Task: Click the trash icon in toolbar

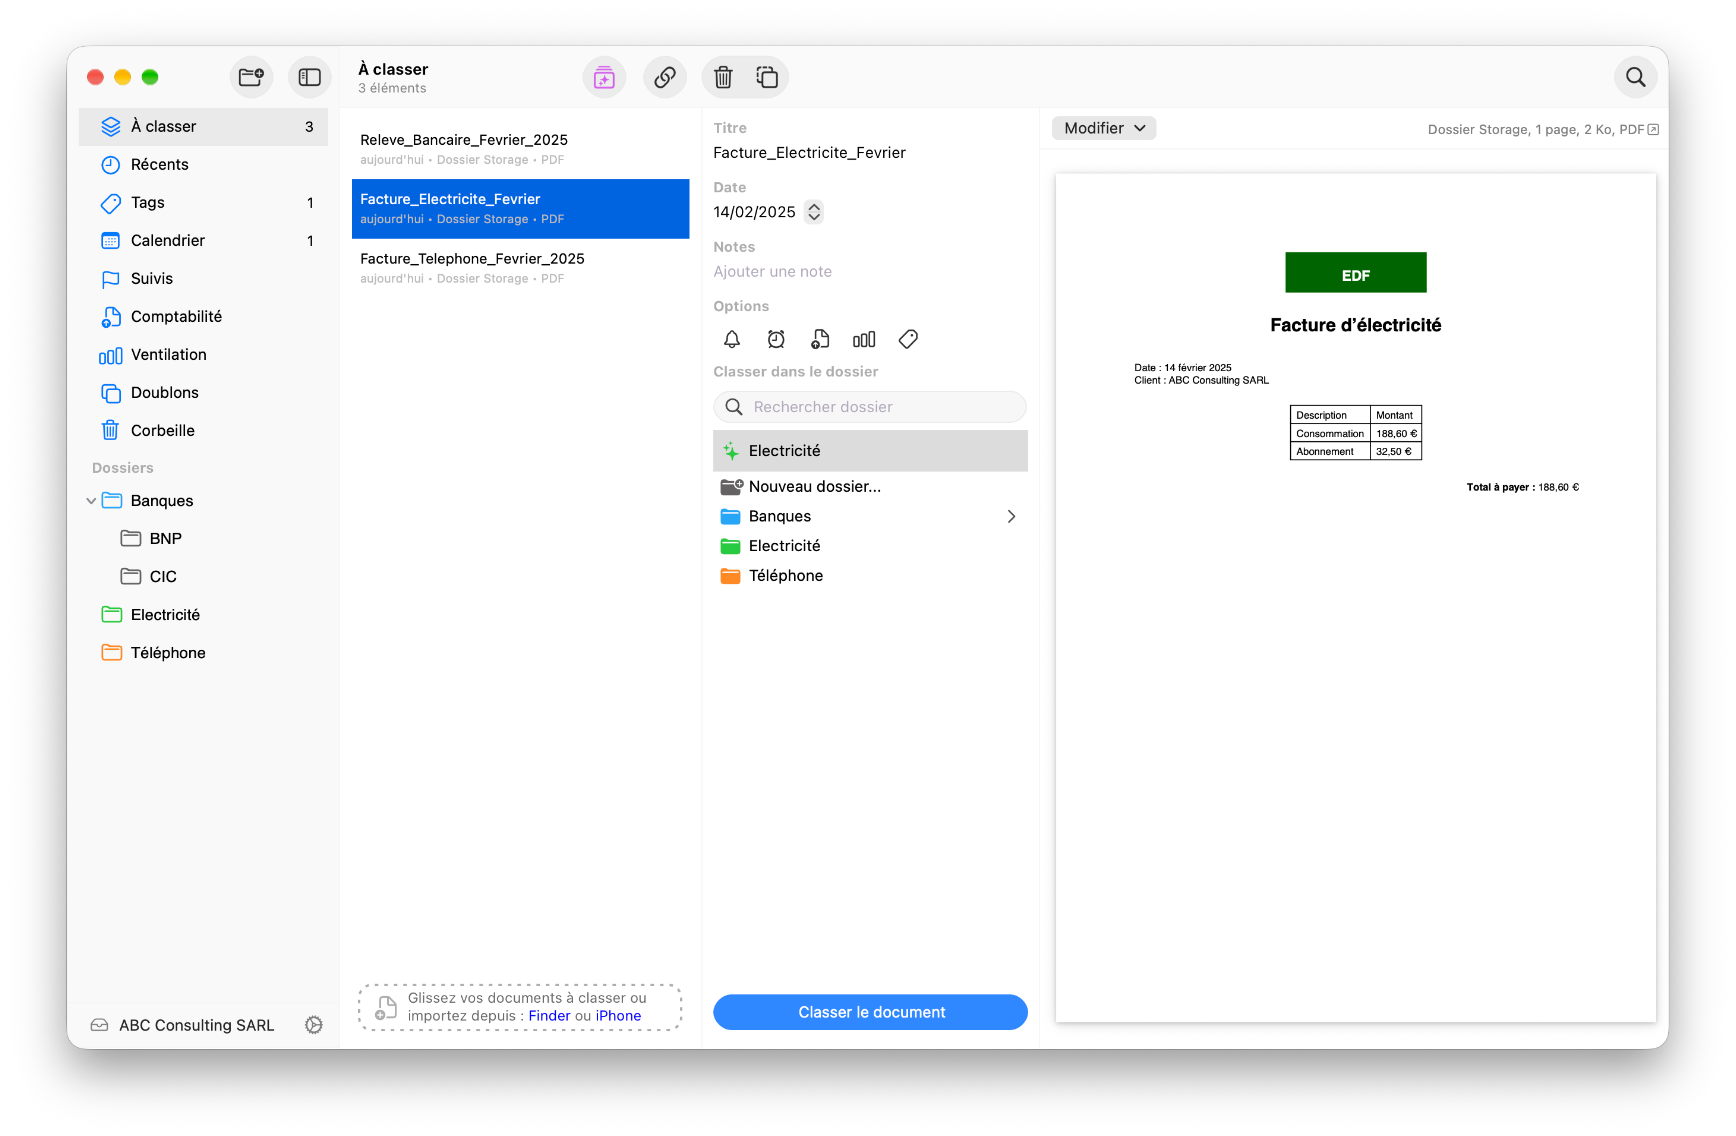Action: (x=724, y=77)
